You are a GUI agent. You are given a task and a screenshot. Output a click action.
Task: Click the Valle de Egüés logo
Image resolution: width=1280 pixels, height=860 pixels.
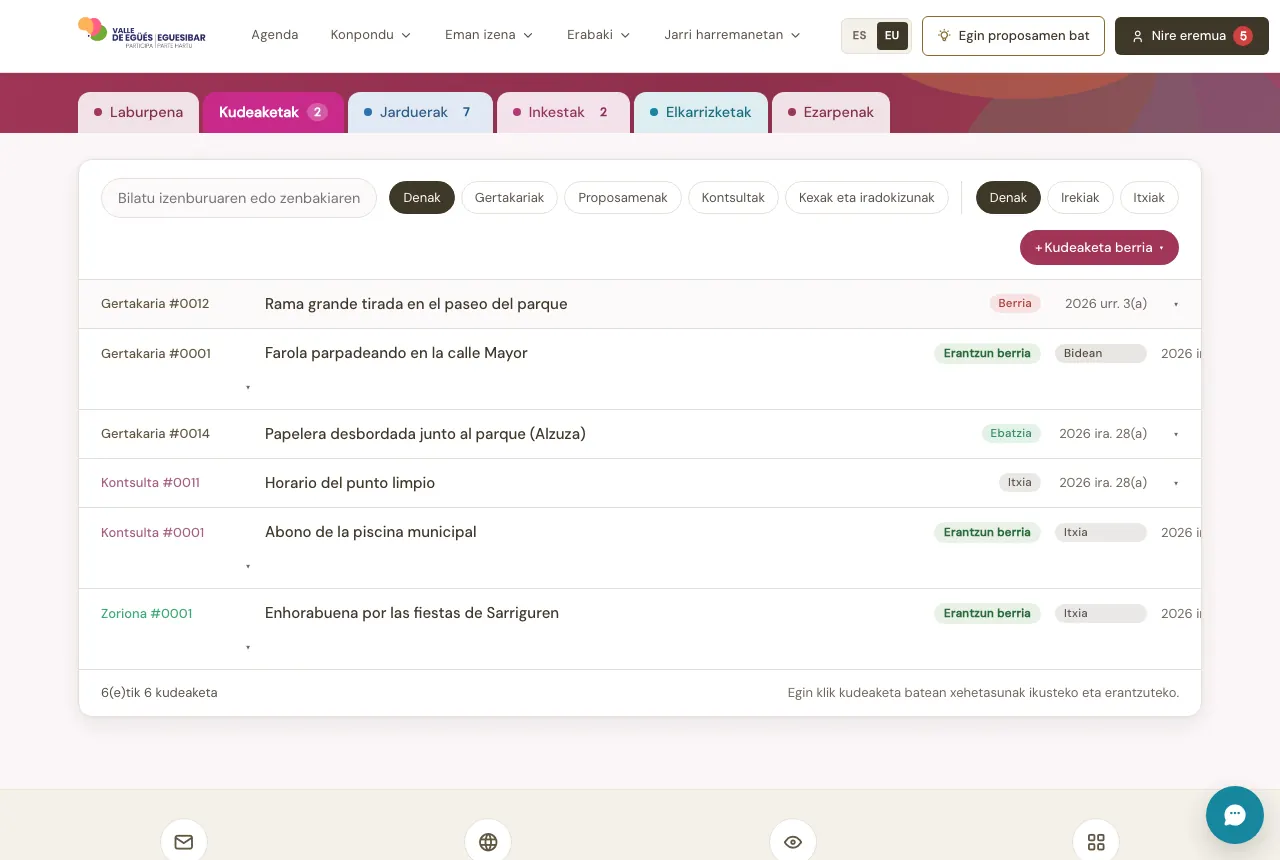[x=142, y=34]
